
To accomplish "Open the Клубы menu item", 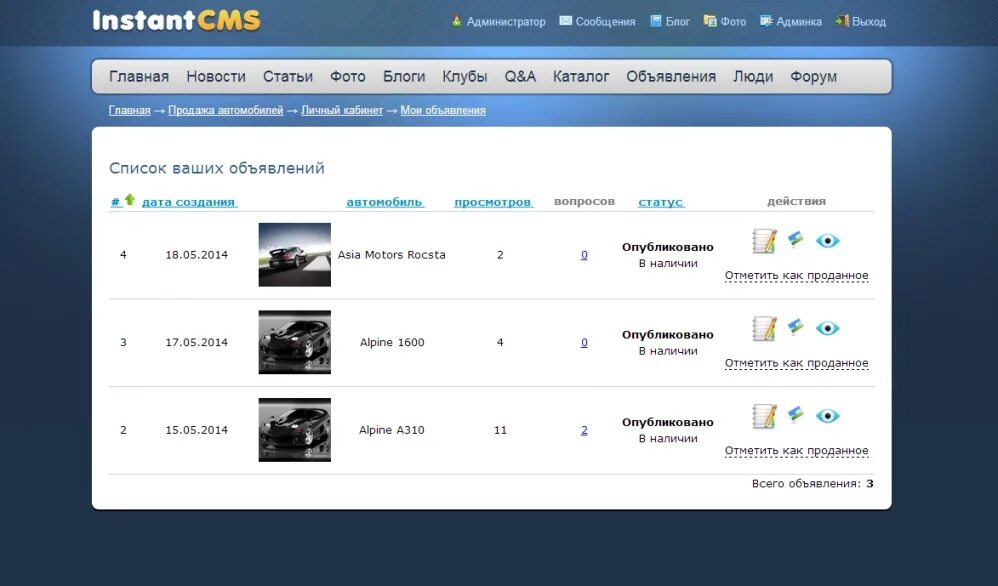I will tap(465, 76).
